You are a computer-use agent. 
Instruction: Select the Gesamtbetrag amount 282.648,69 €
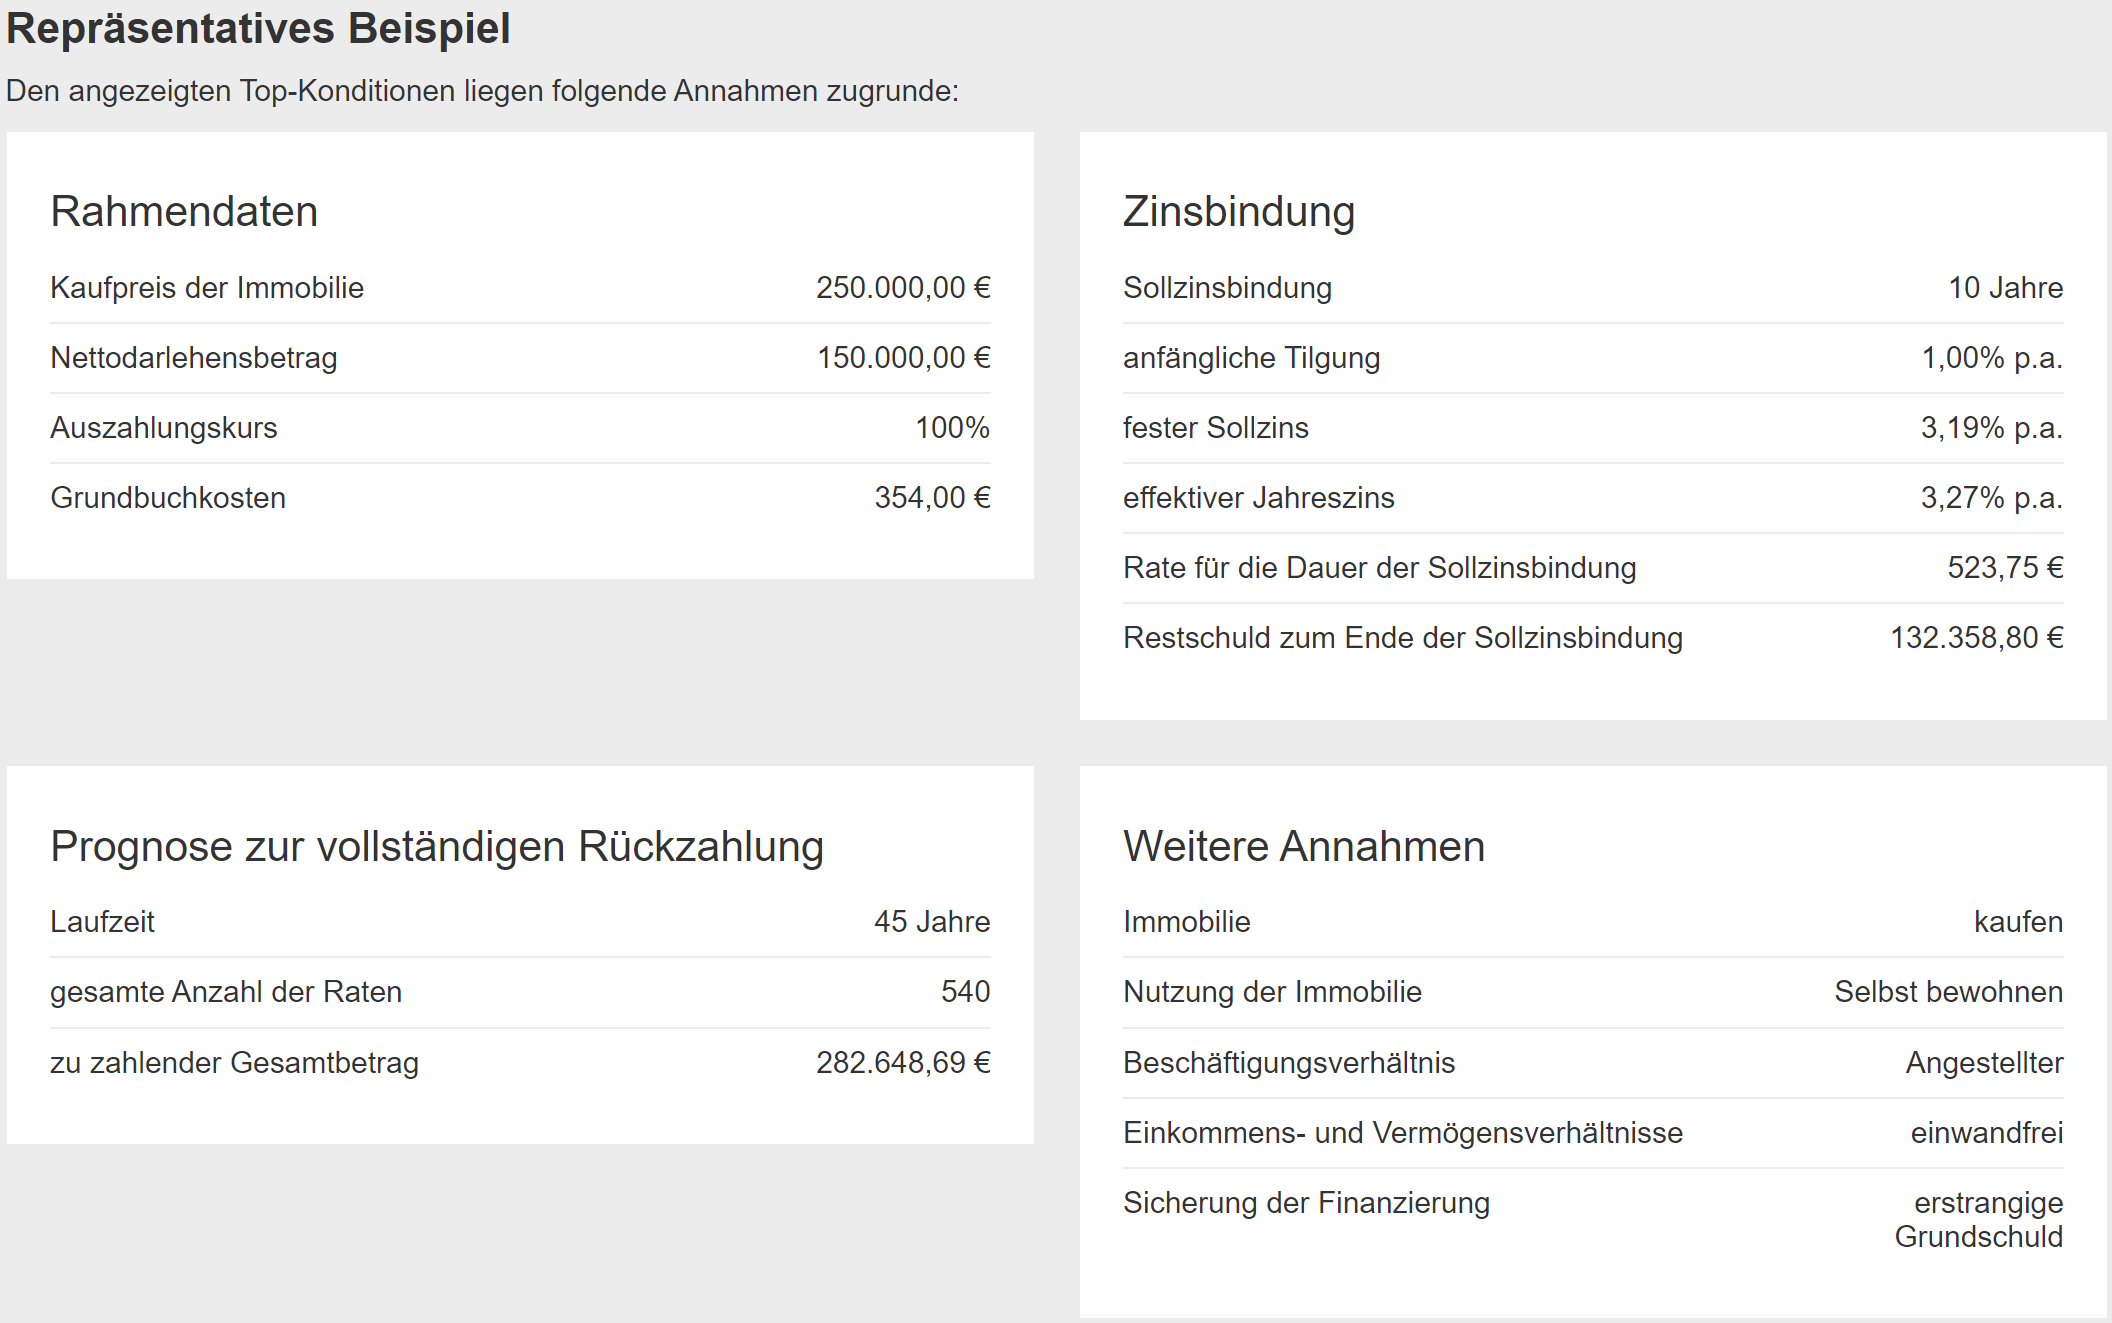click(902, 1063)
